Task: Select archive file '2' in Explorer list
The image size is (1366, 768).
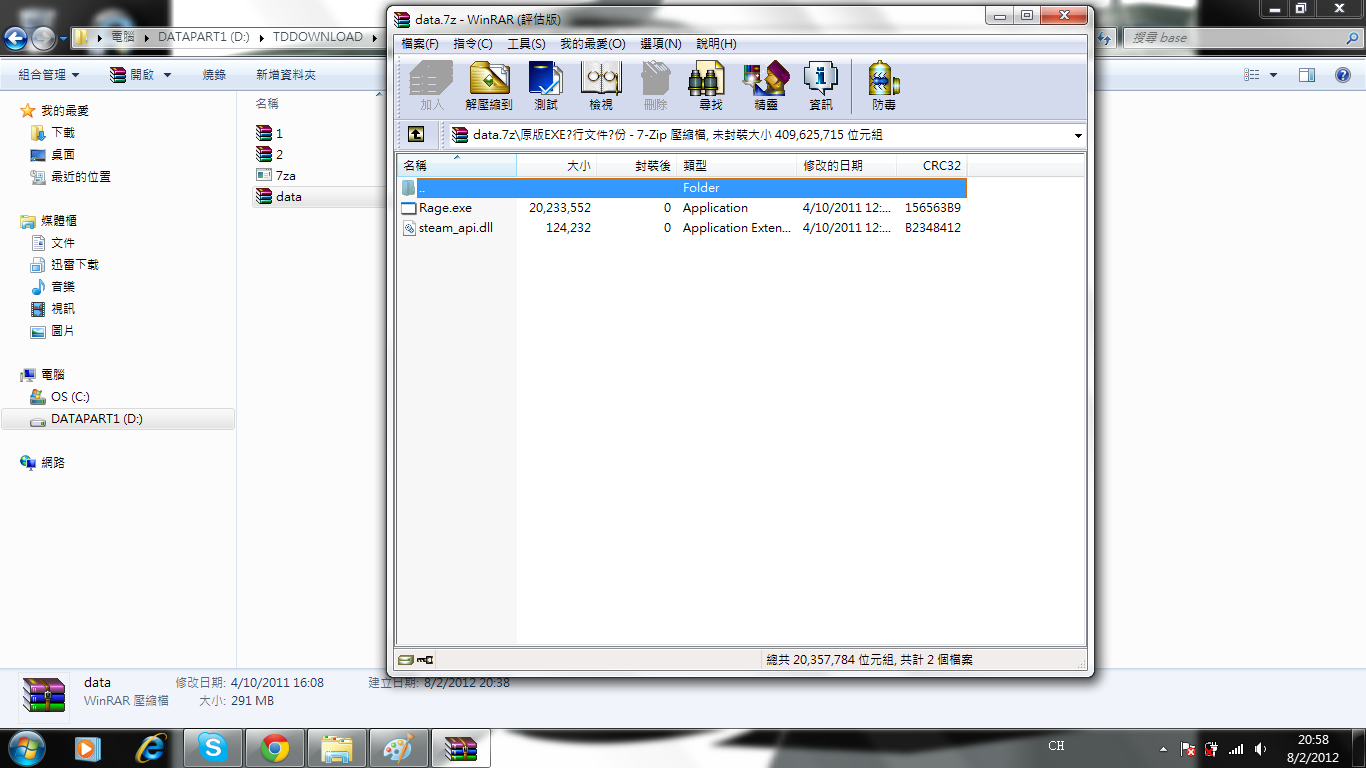Action: pos(270,154)
